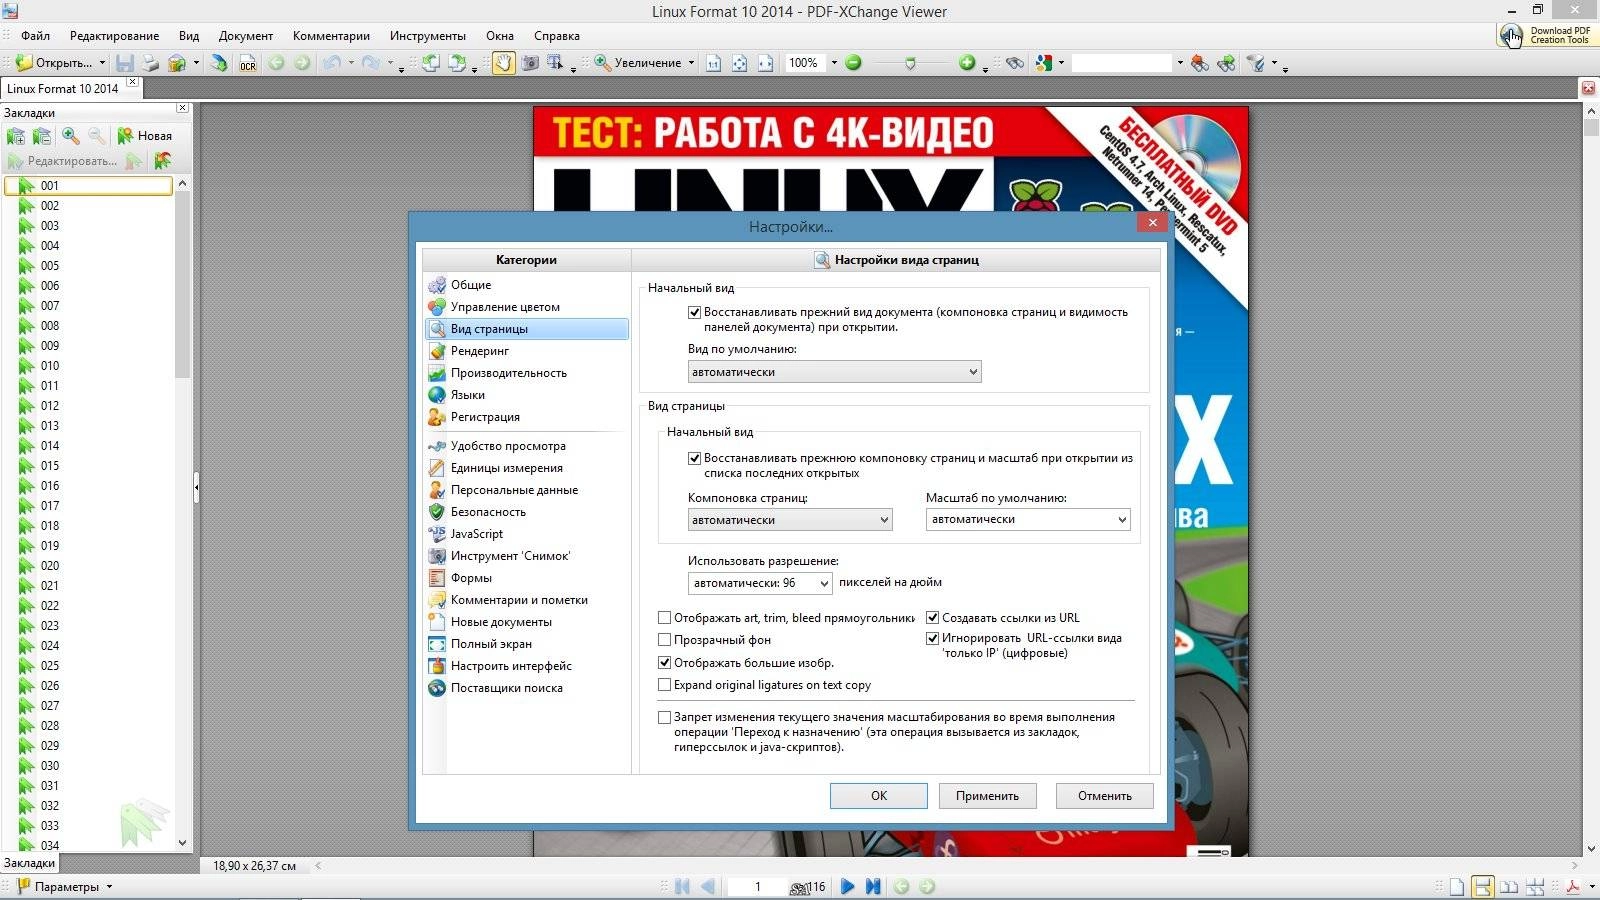Open Параметры dropdown in bookmarks panel
1600x900 pixels.
[x=66, y=887]
